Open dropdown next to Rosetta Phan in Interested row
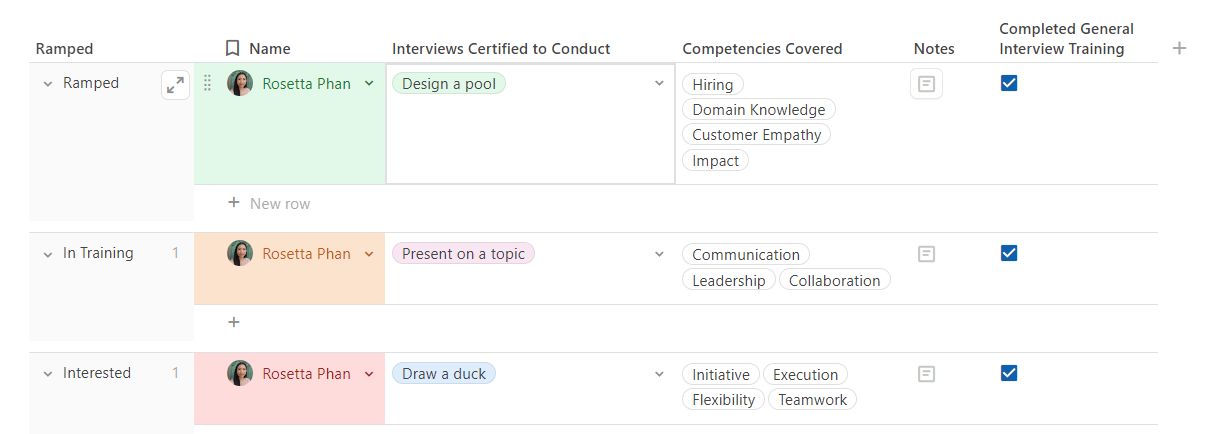This screenshot has width=1213, height=434. (369, 373)
